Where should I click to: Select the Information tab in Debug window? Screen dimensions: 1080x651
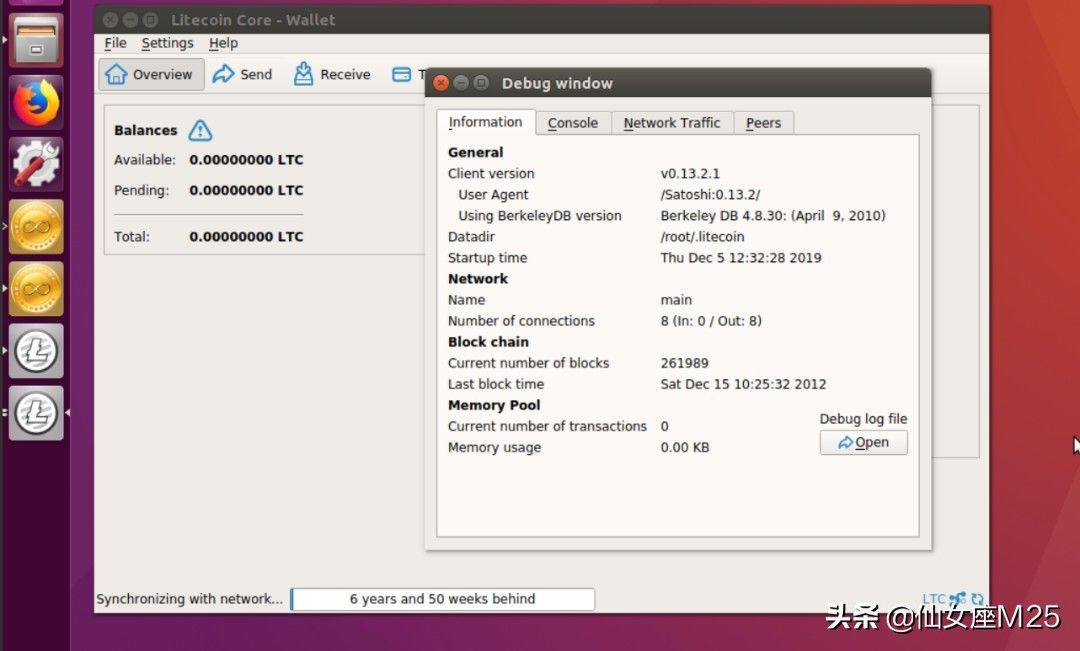pos(485,122)
